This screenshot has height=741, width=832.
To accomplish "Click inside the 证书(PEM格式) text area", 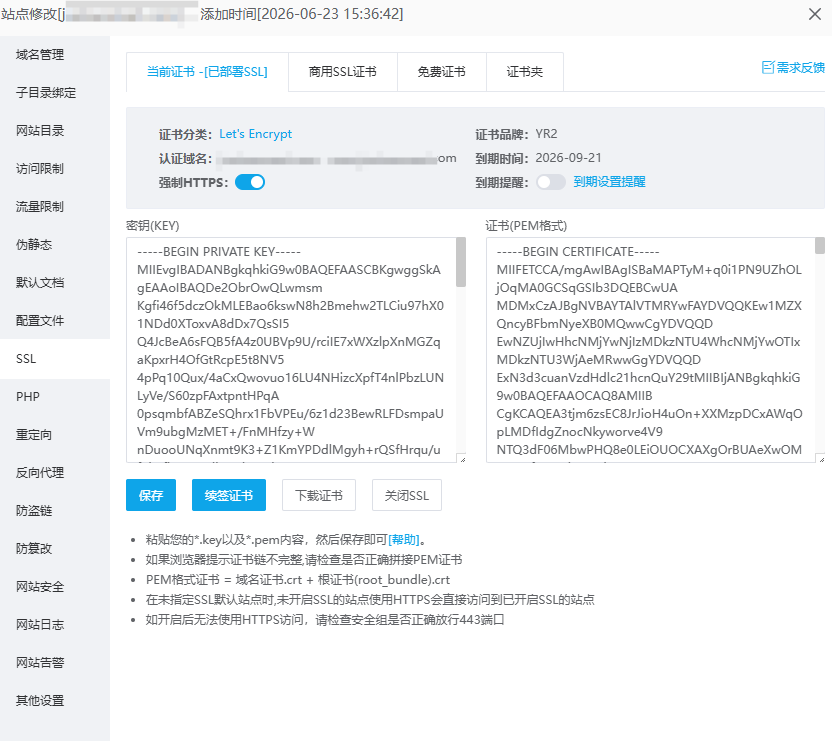I will (x=651, y=350).
